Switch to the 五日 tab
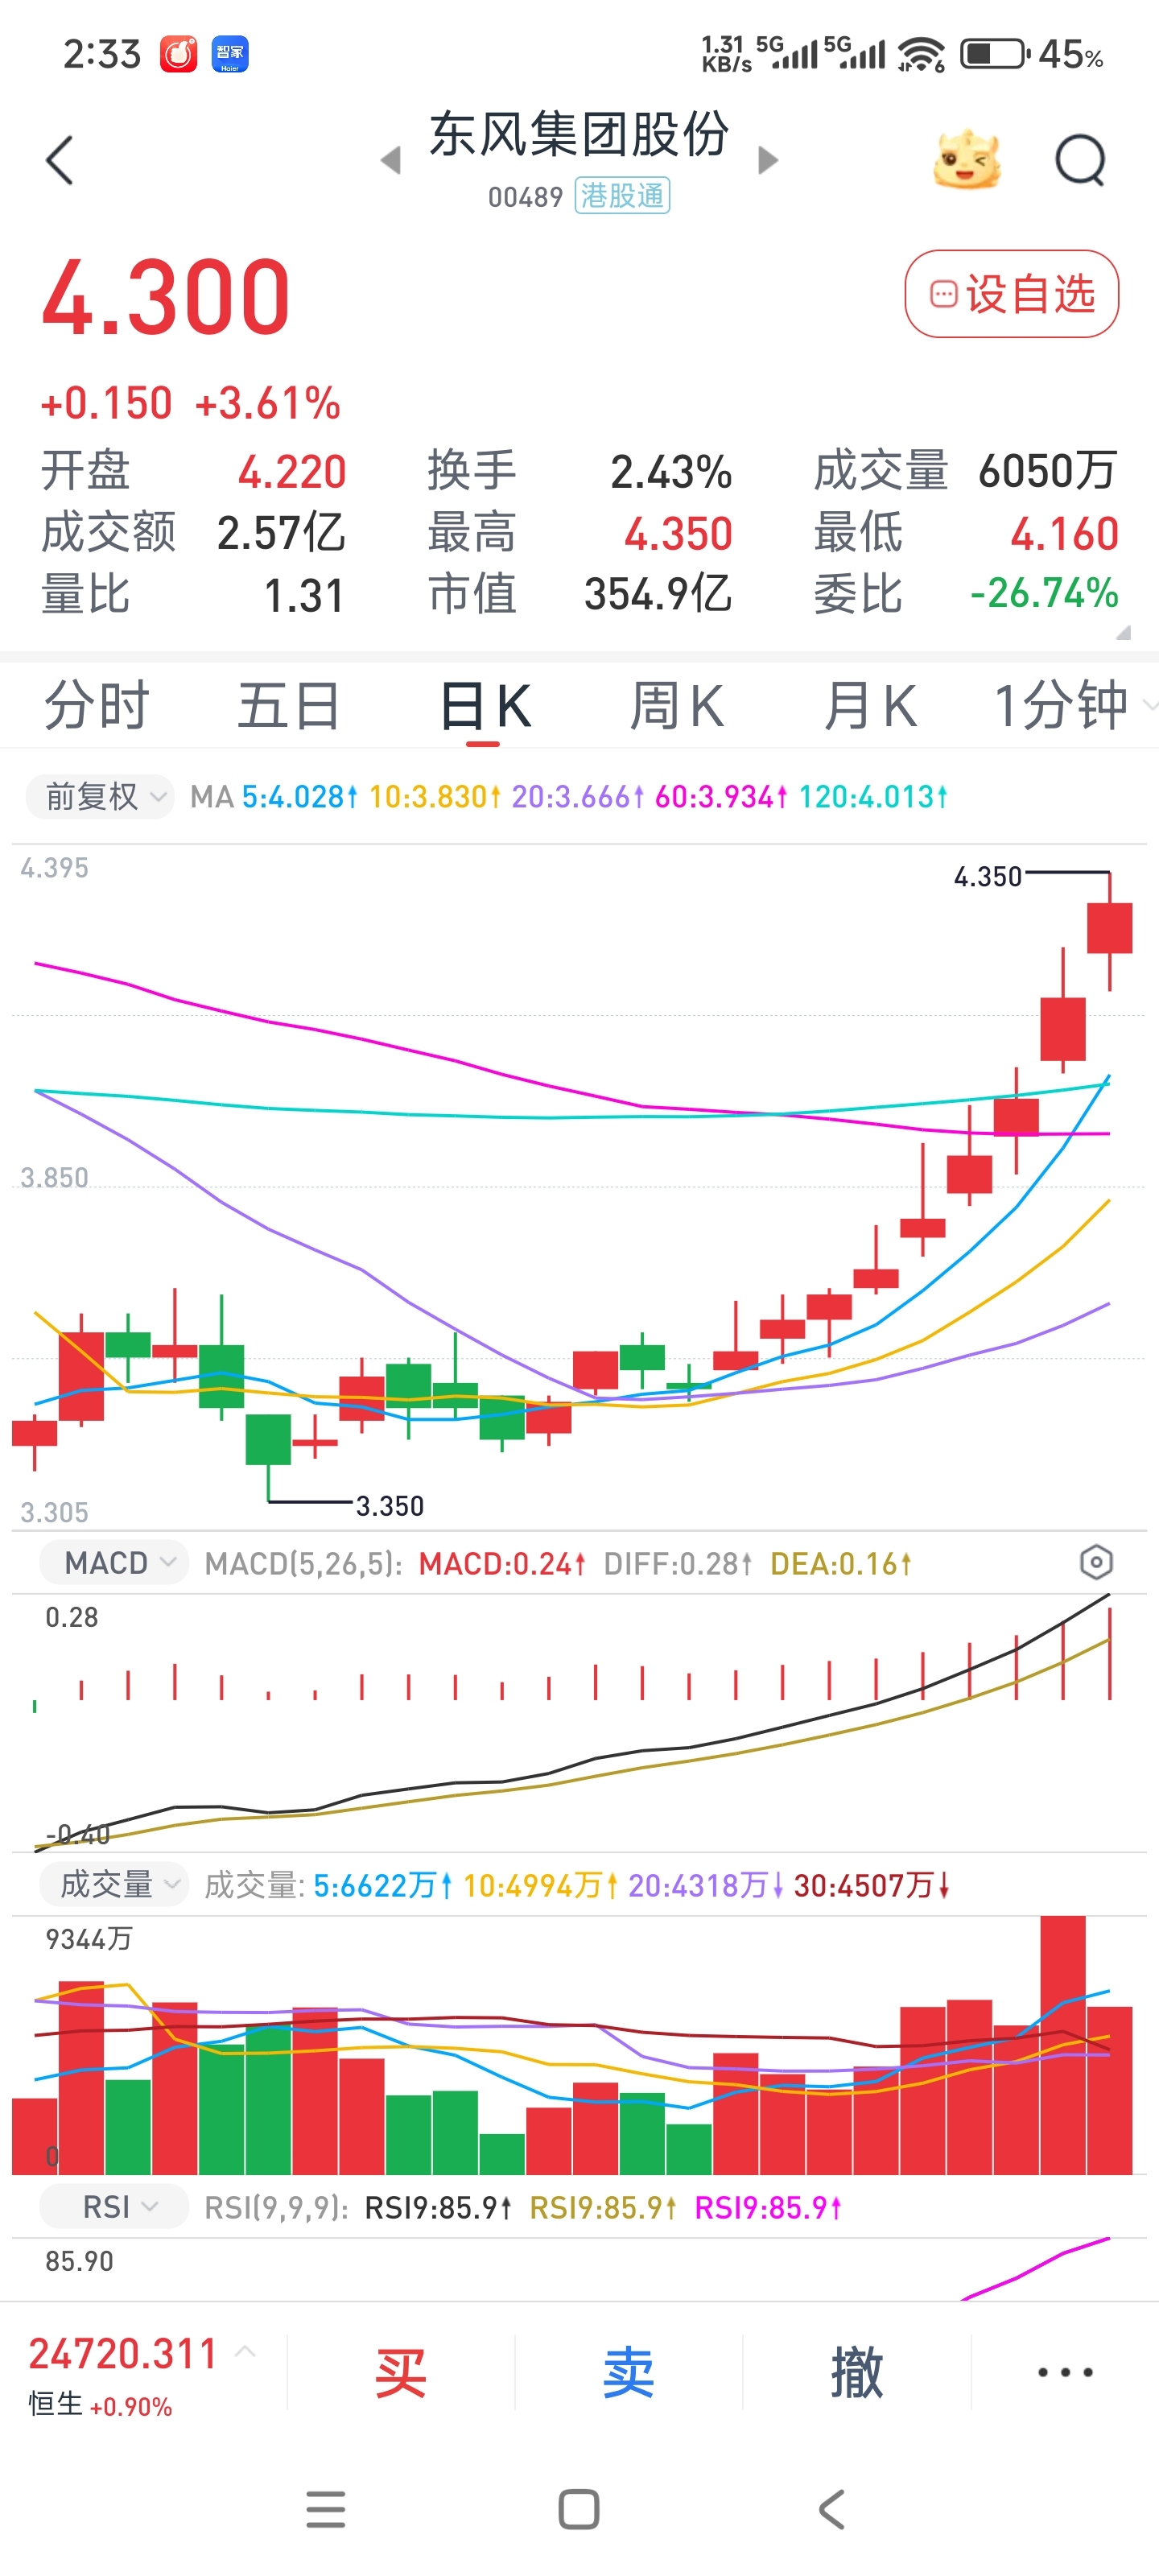The width and height of the screenshot is (1159, 2576). coord(289,705)
